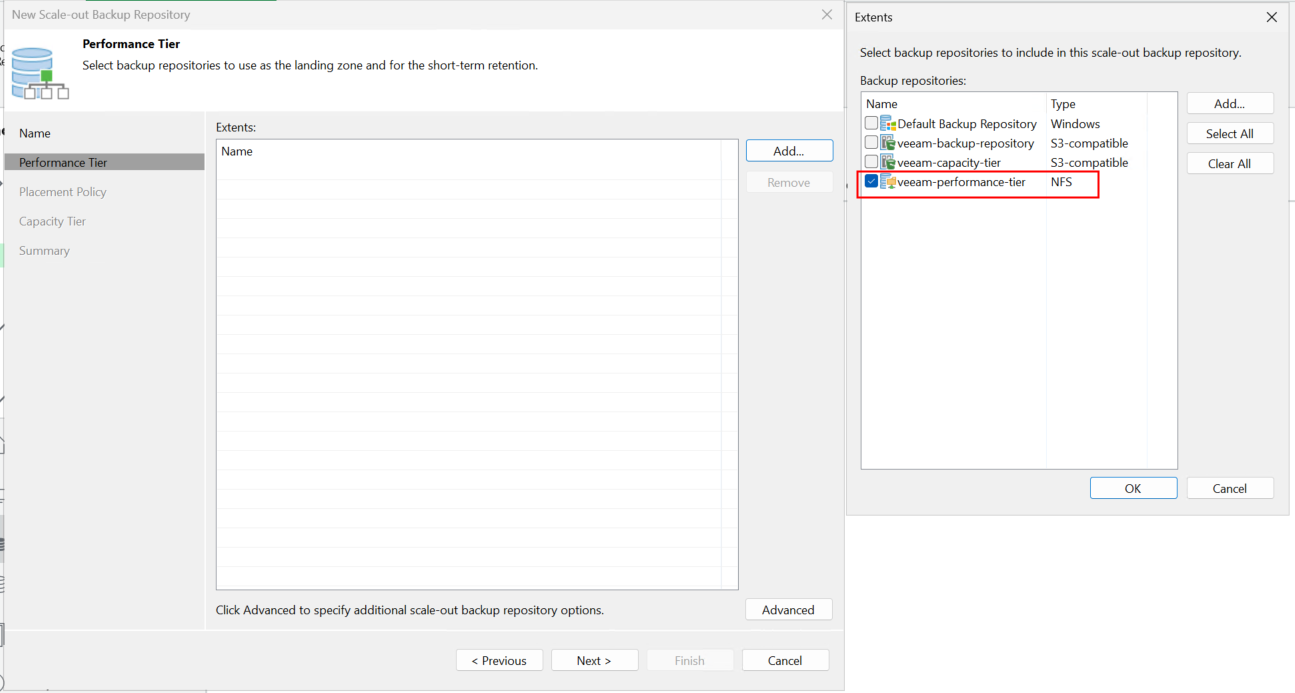
Task: Go back with the Previous button
Action: pos(499,661)
